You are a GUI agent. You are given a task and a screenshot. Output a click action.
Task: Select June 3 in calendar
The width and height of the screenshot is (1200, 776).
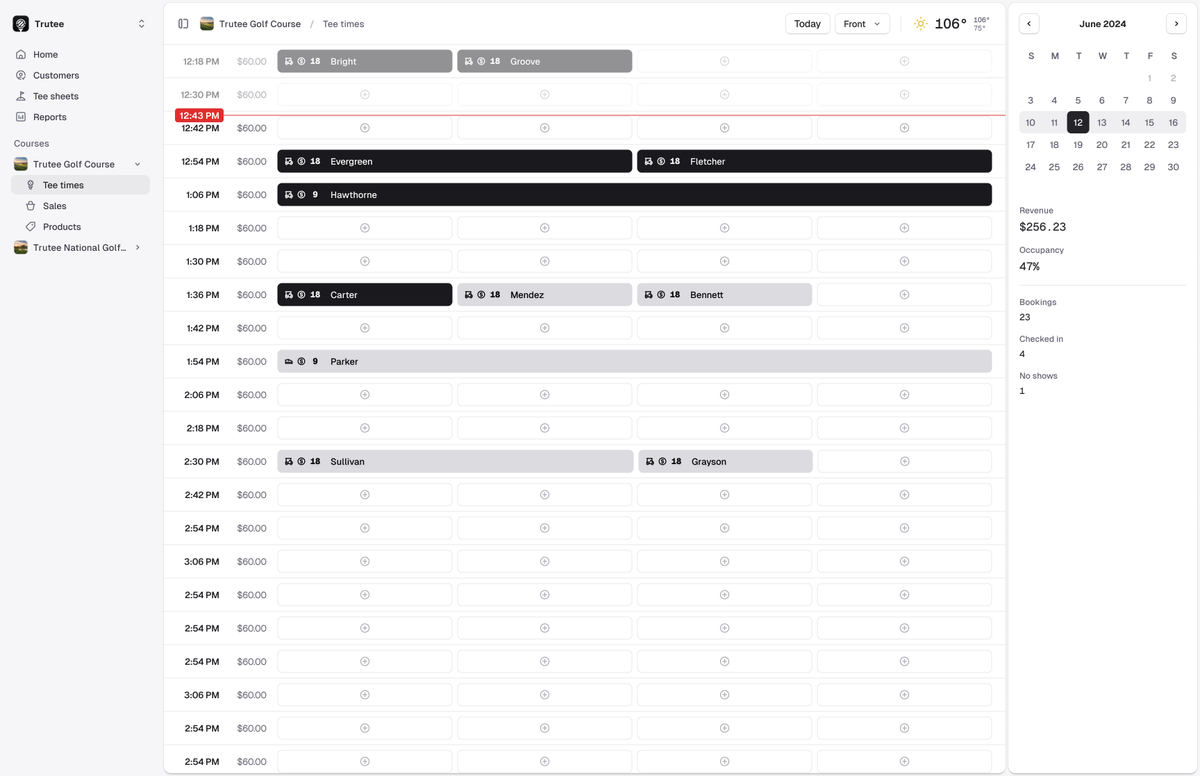tap(1030, 100)
